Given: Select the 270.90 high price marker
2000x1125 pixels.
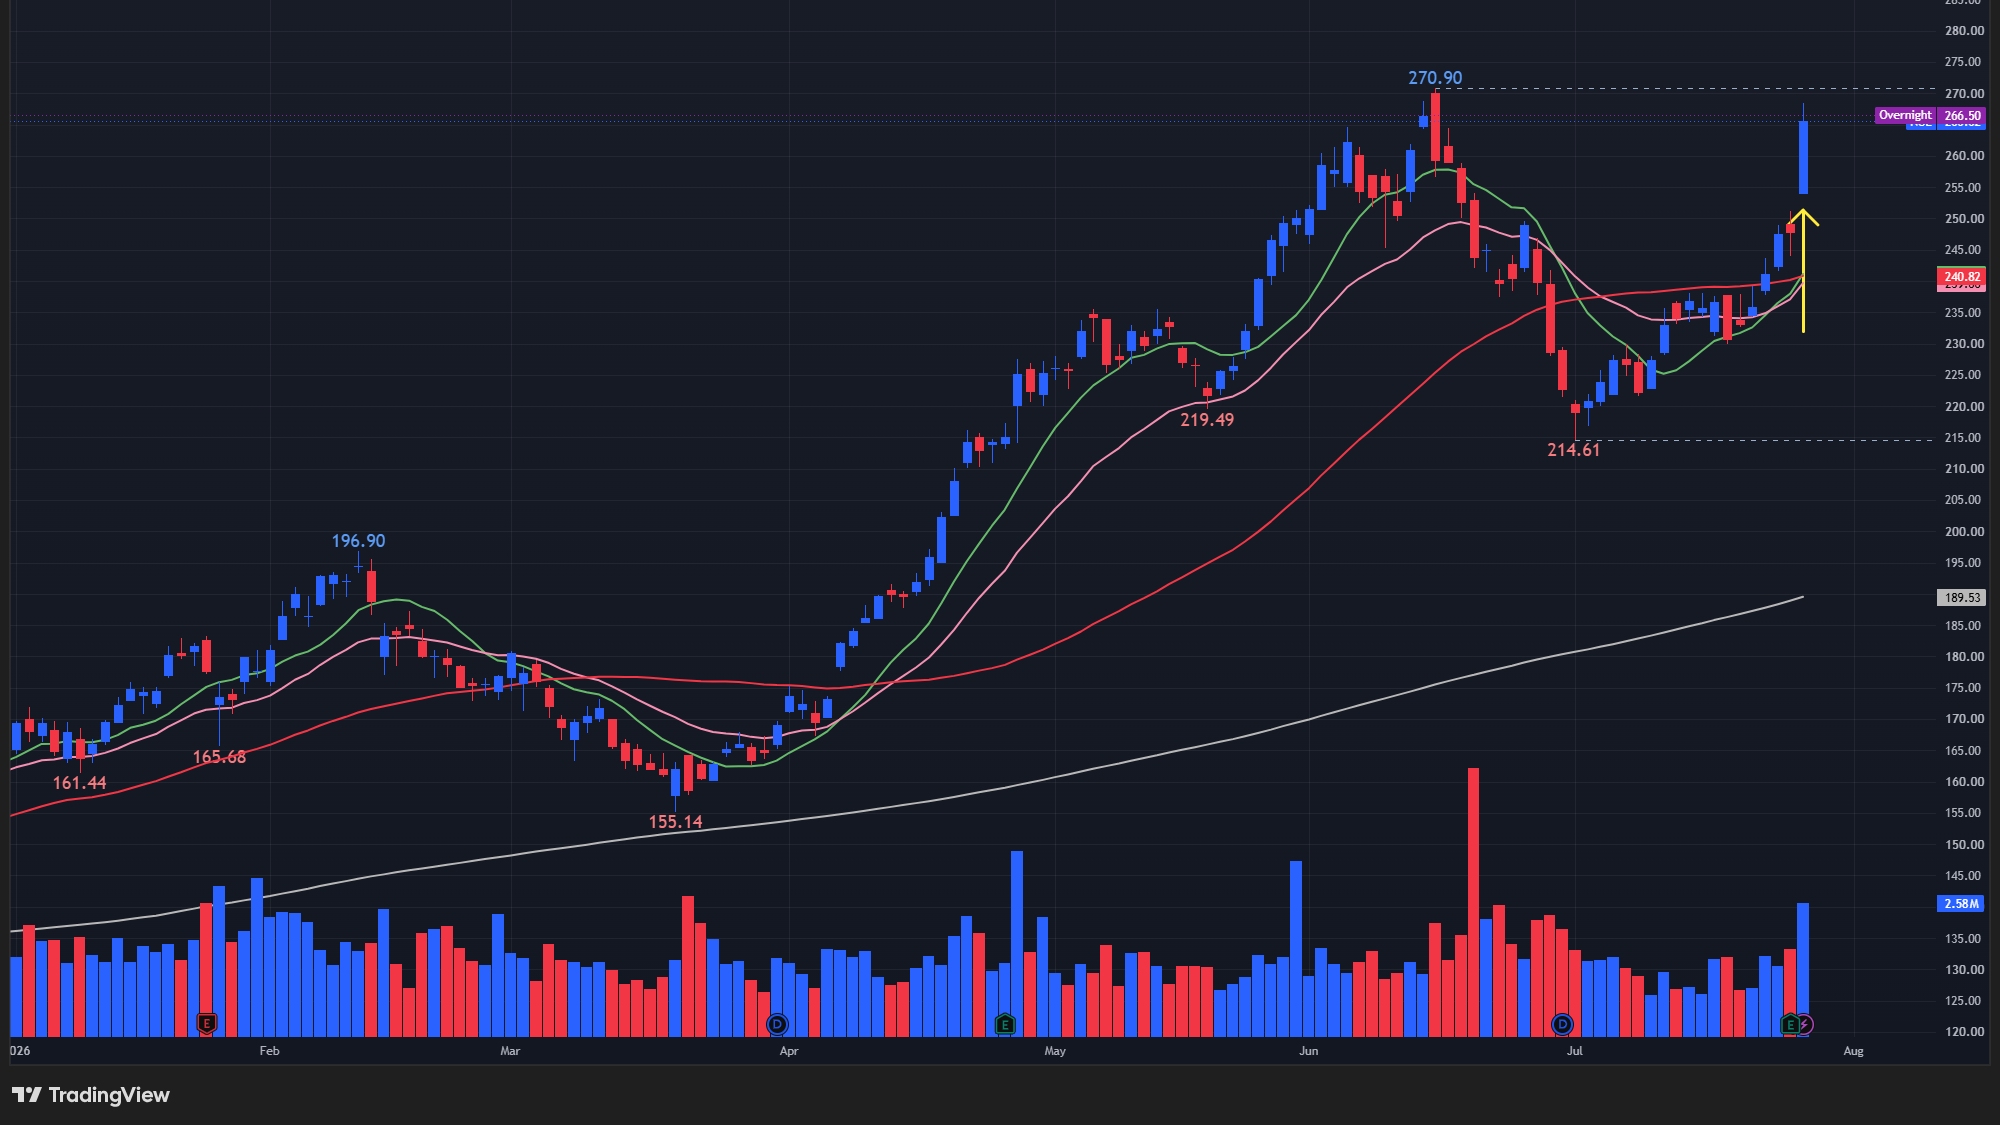Looking at the screenshot, I should coord(1435,77).
